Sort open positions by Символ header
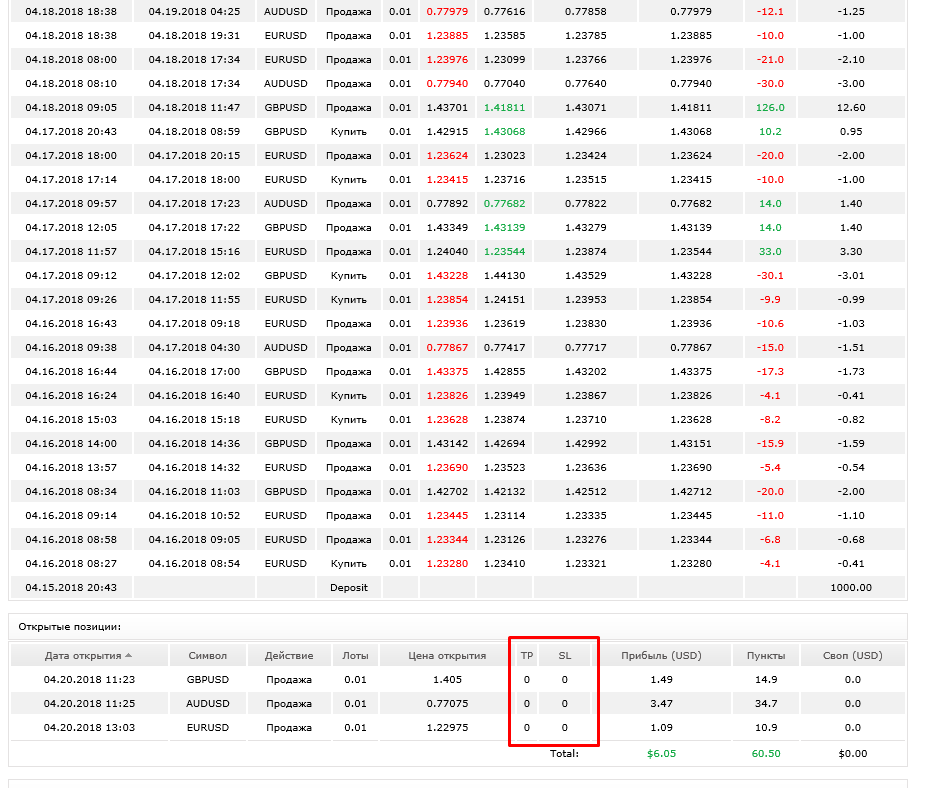Image resolution: width=950 pixels, height=788 pixels. coord(207,655)
